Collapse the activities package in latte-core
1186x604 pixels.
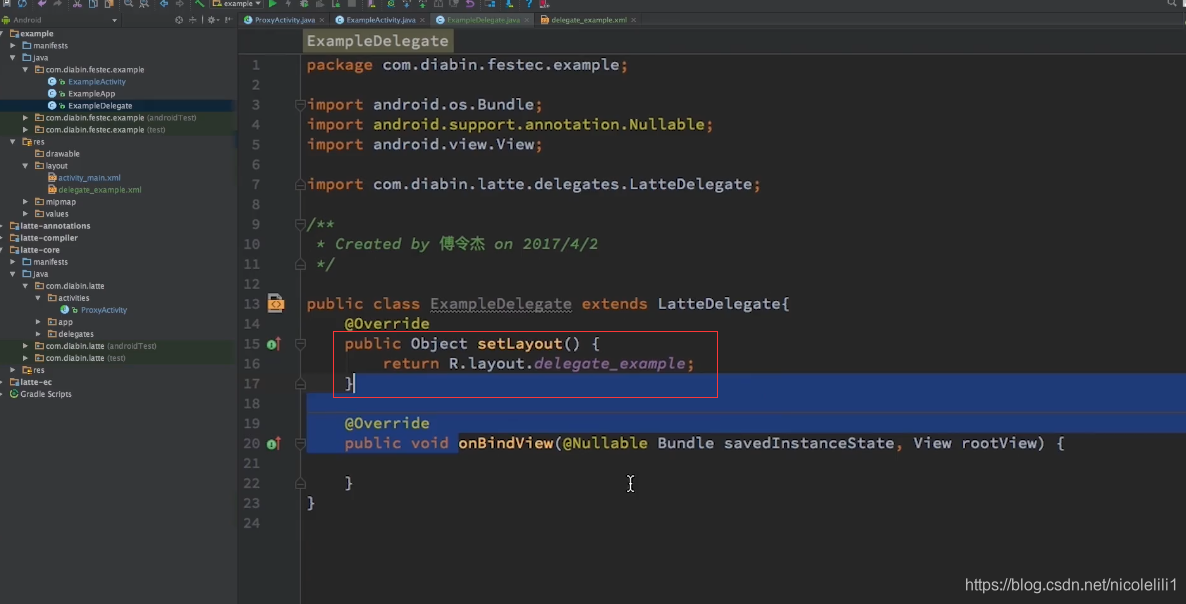coord(39,298)
